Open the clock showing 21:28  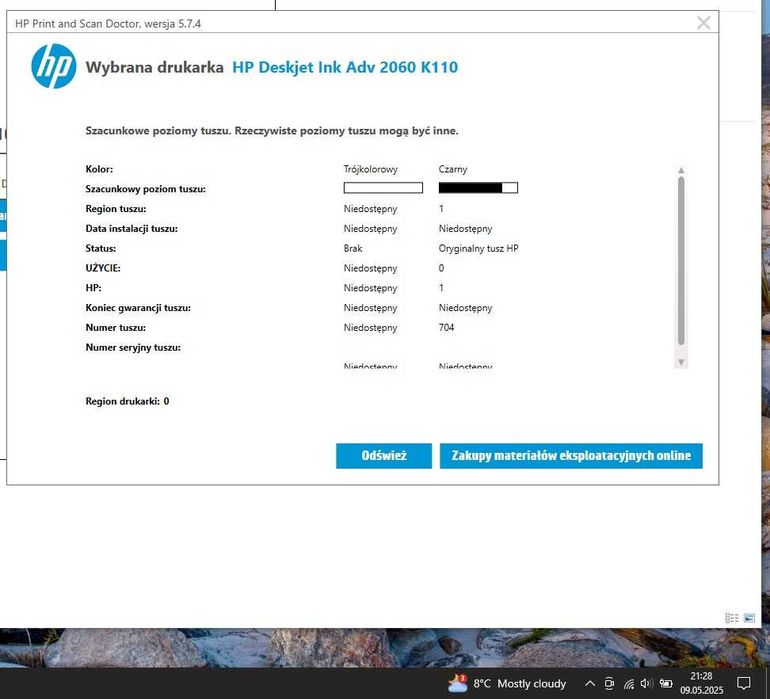701,683
